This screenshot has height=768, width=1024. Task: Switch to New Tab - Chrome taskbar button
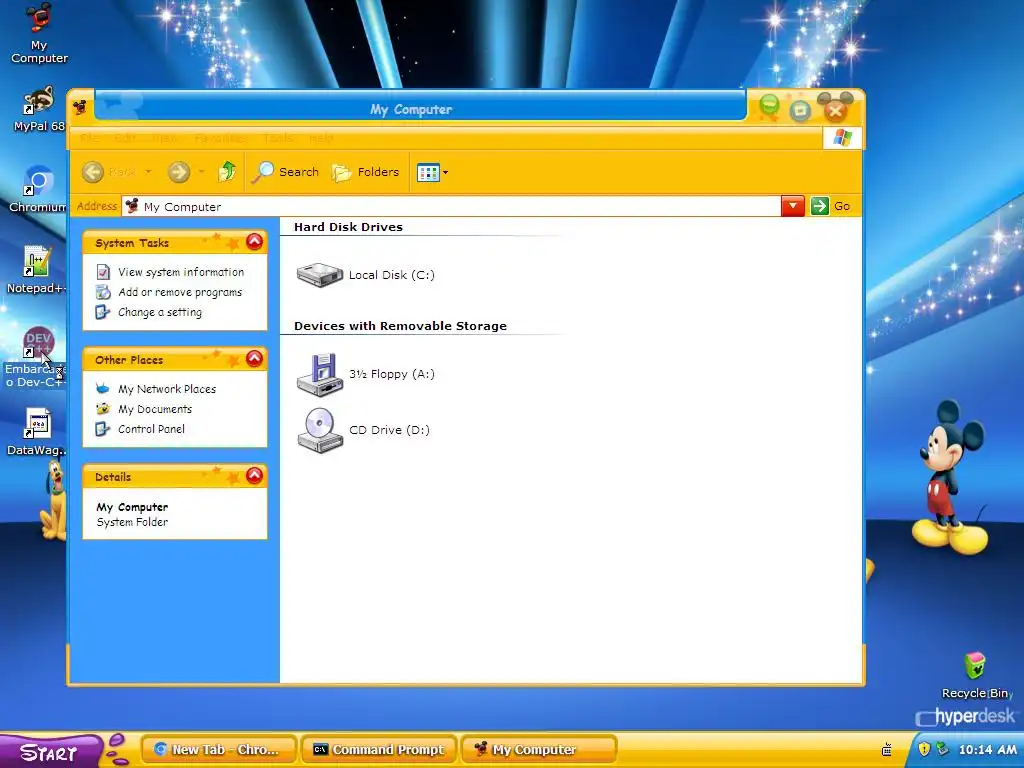(x=219, y=750)
